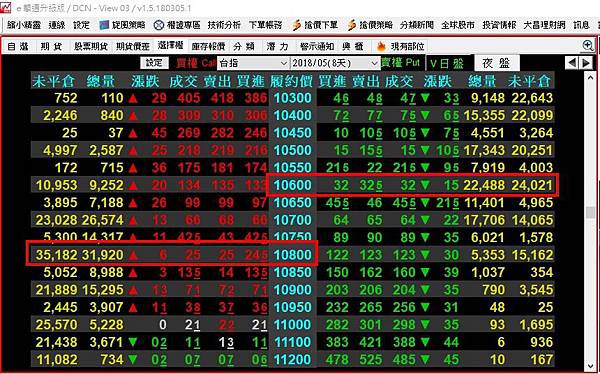
Task: Click the scrollbar down arrow
Action: (590, 366)
